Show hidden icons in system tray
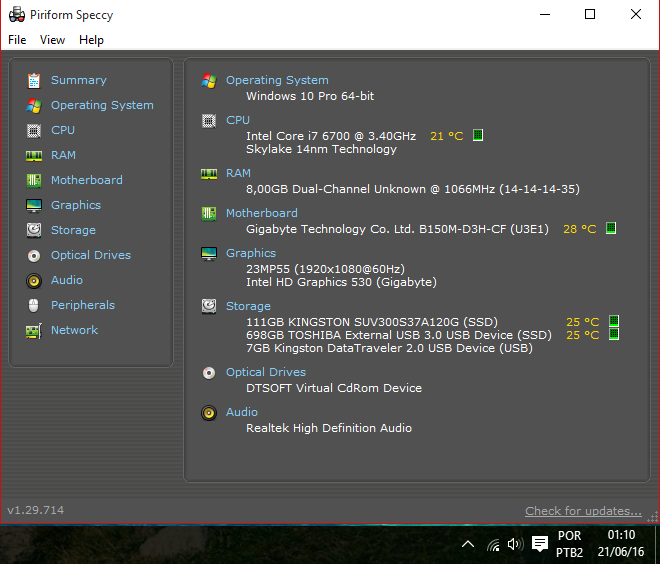 point(468,544)
